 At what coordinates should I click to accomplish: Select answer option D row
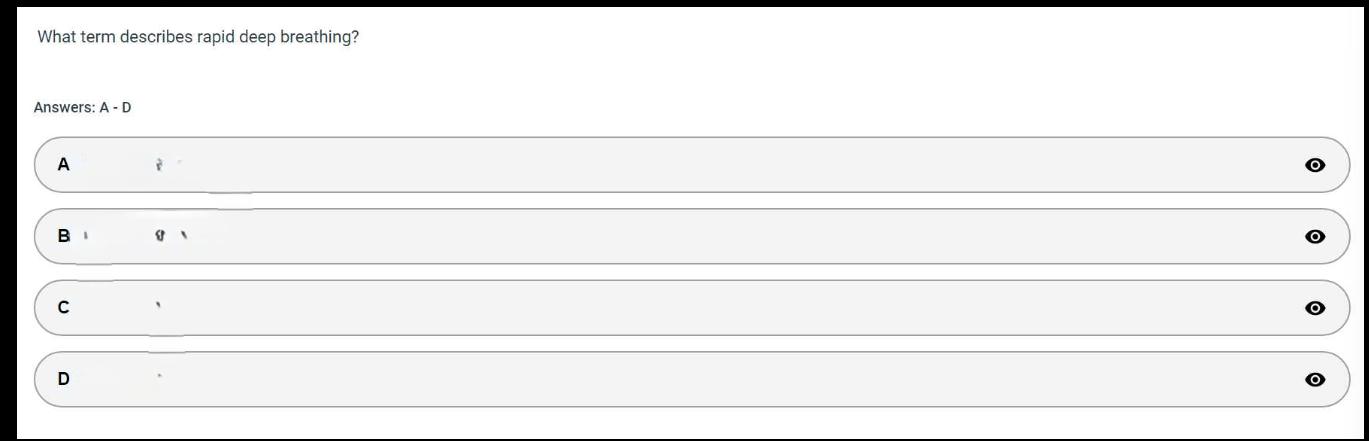pos(690,380)
